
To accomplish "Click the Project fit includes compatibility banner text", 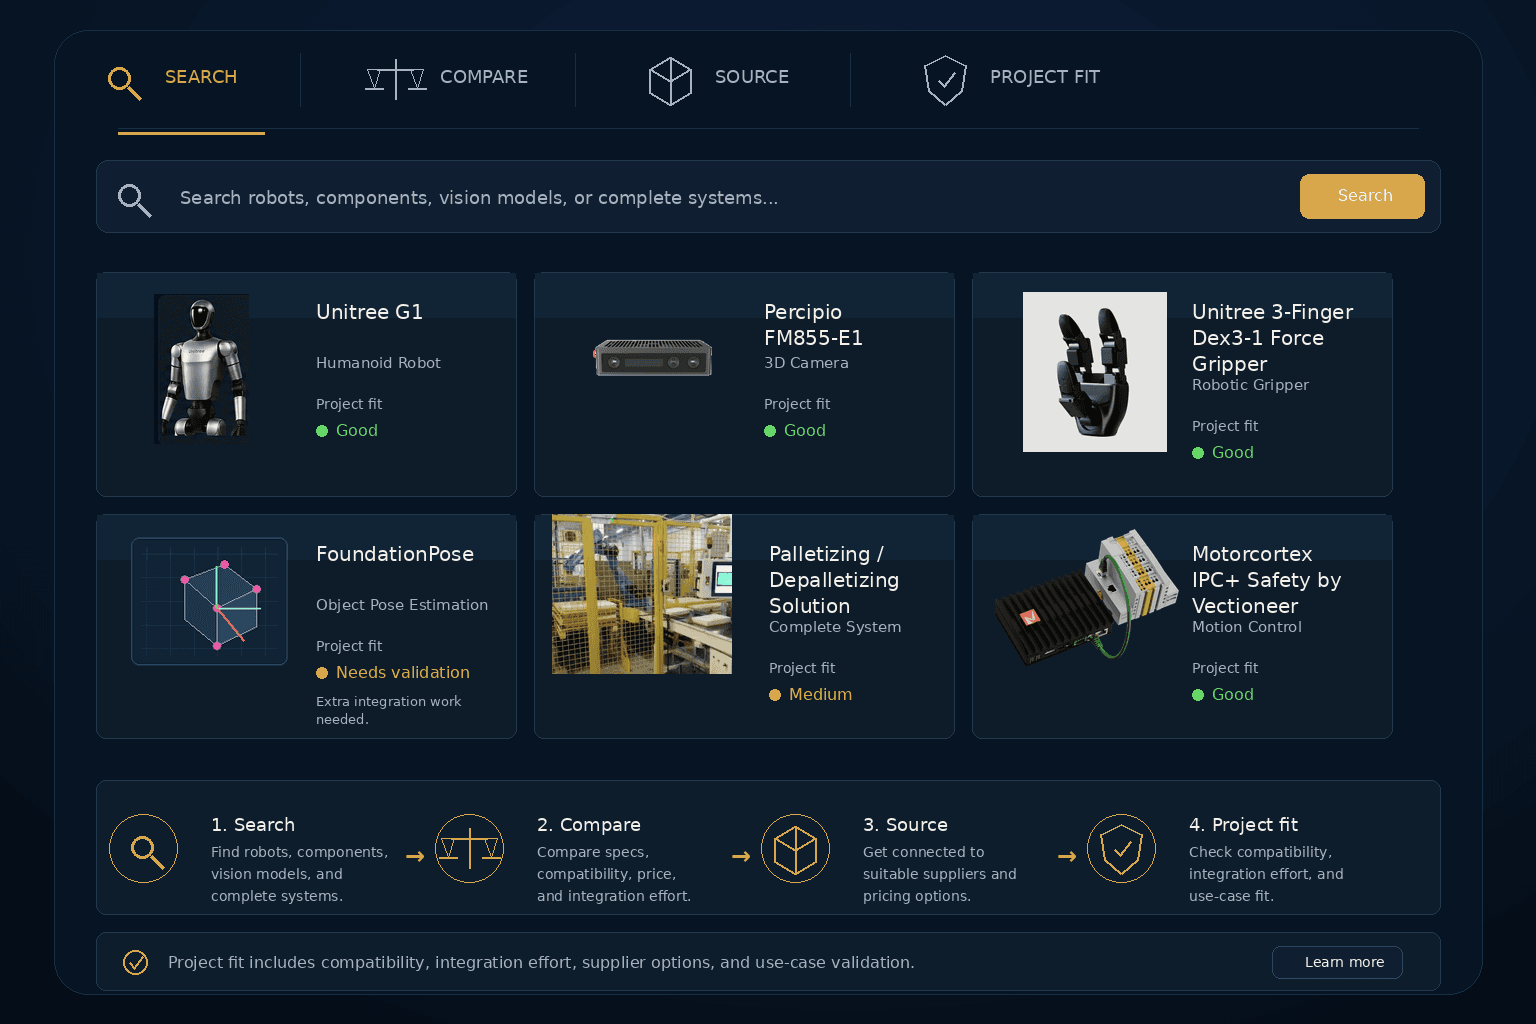I will click(541, 962).
